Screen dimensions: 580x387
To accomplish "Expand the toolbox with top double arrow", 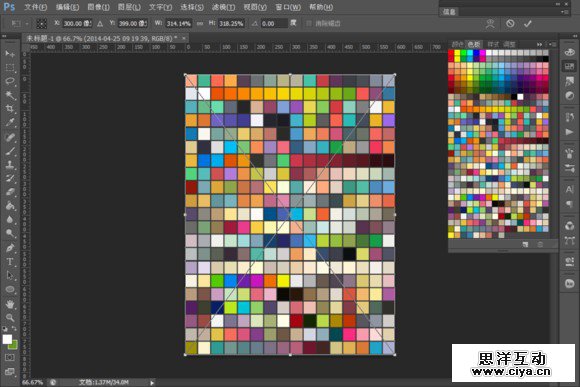I will [4, 36].
